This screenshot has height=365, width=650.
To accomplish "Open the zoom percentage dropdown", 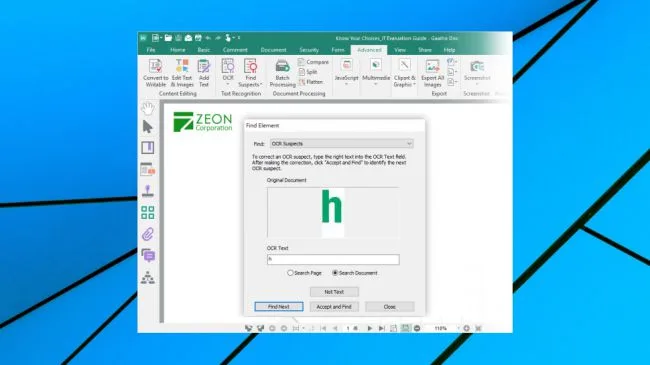I will (x=458, y=328).
